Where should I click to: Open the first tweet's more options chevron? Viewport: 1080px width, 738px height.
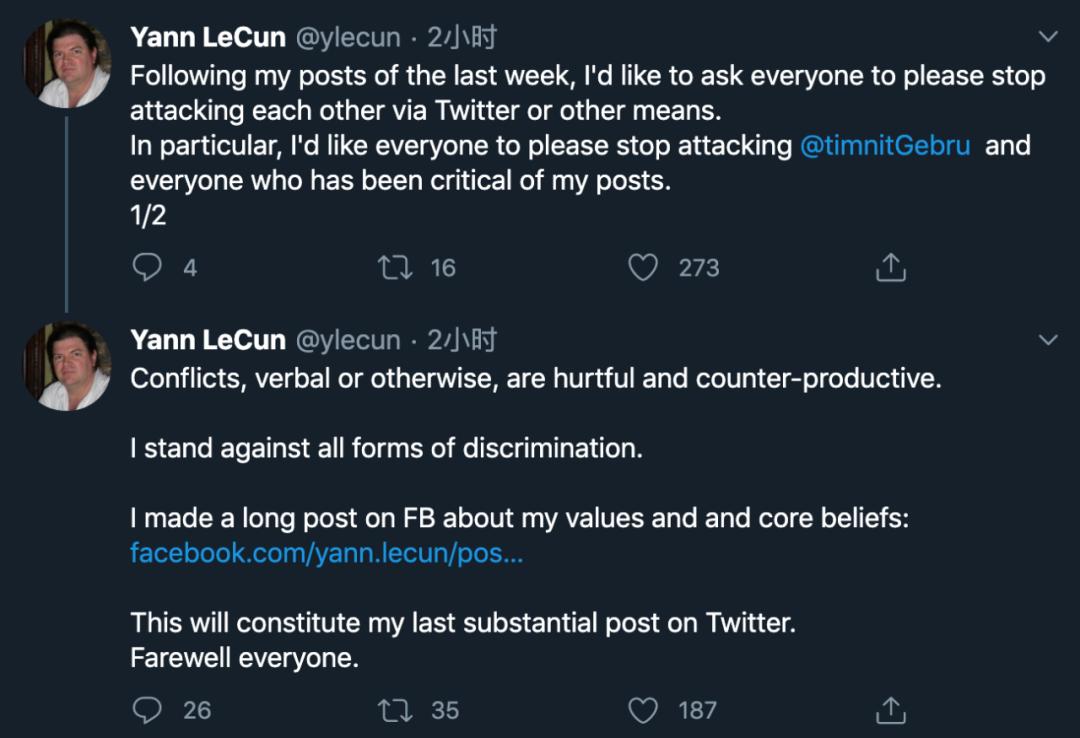pos(1048,38)
